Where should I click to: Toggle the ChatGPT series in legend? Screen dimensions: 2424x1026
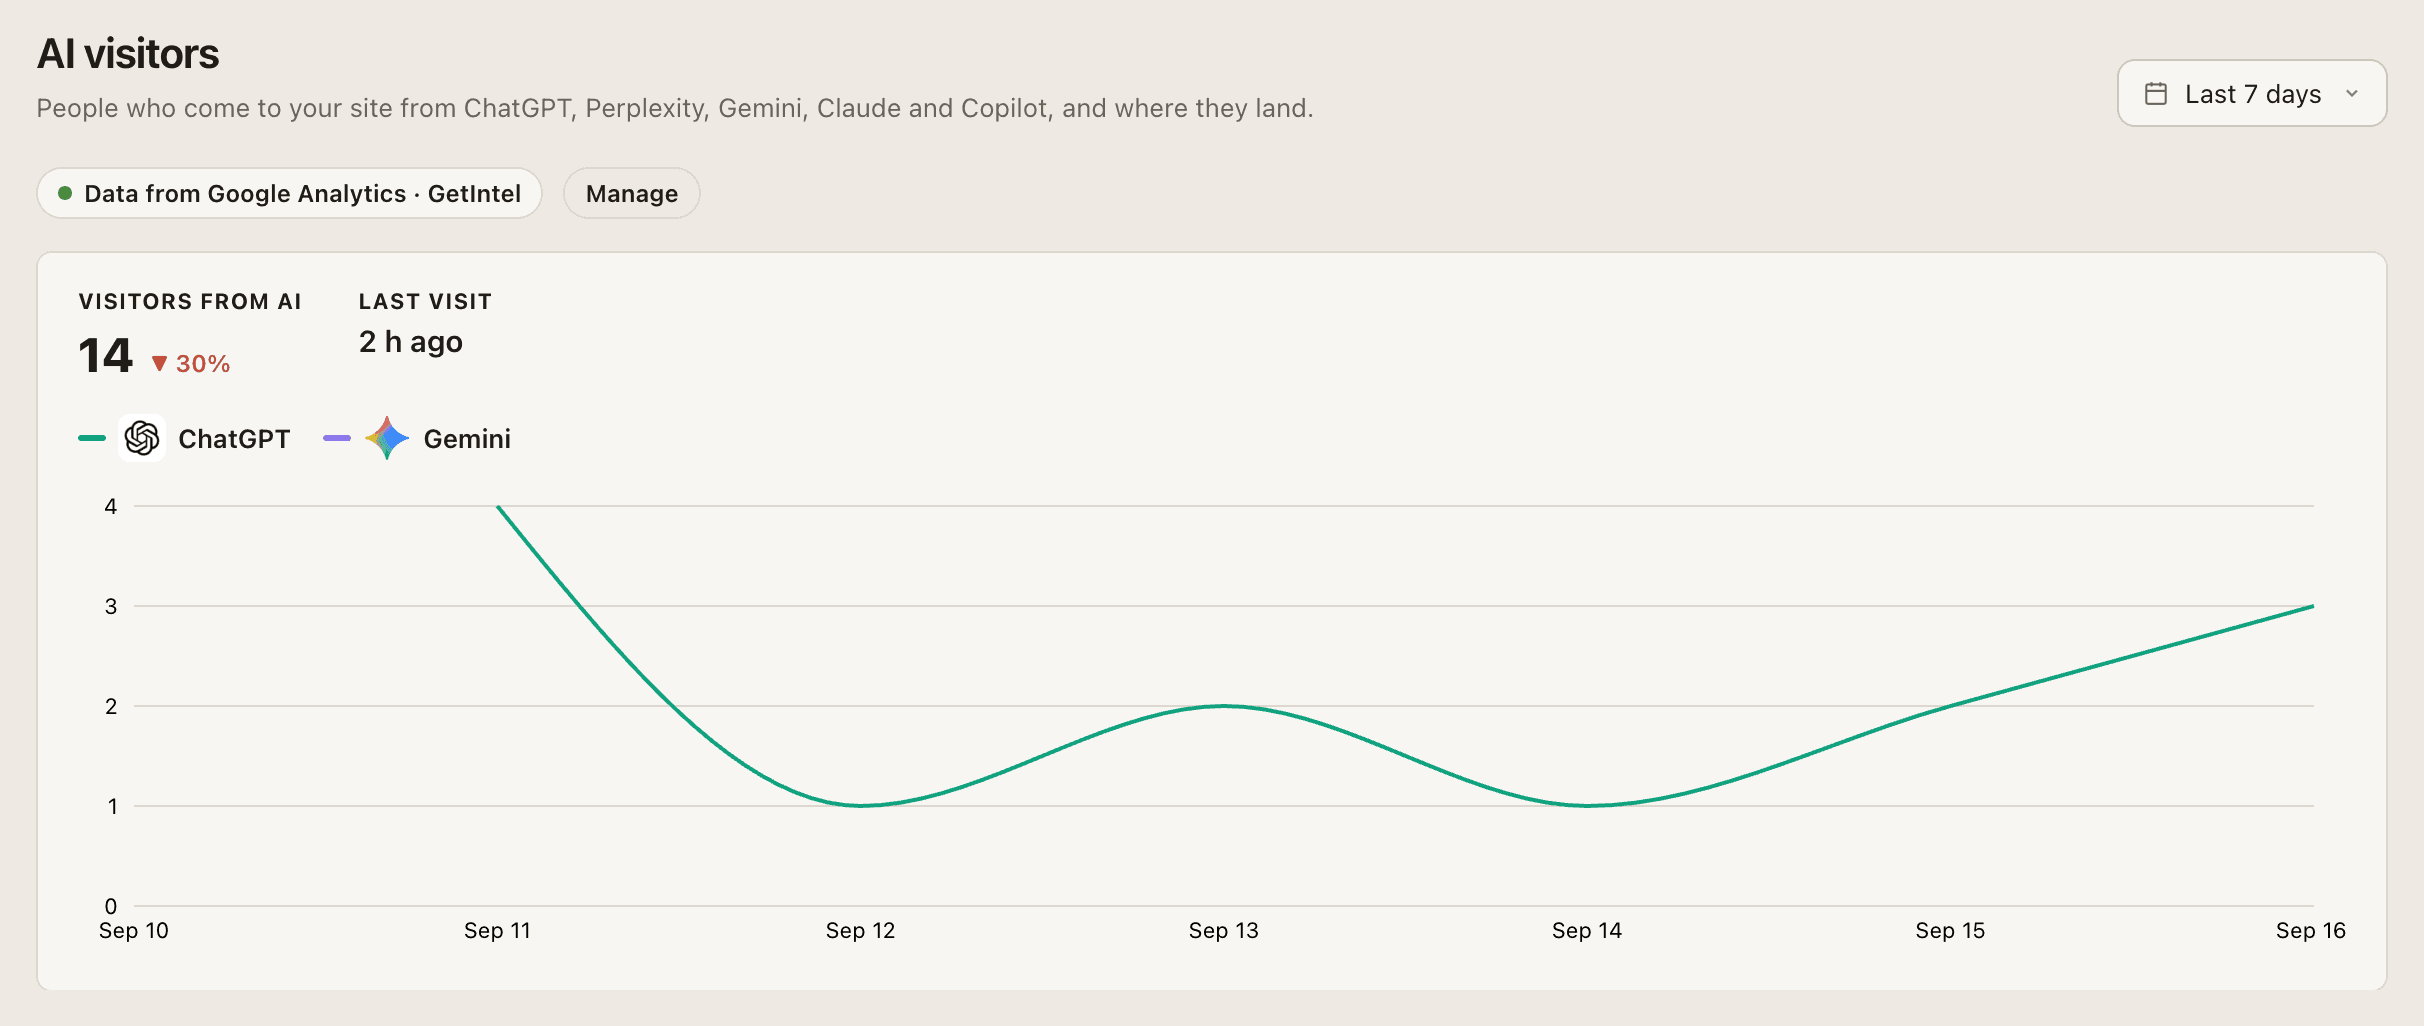(x=184, y=438)
